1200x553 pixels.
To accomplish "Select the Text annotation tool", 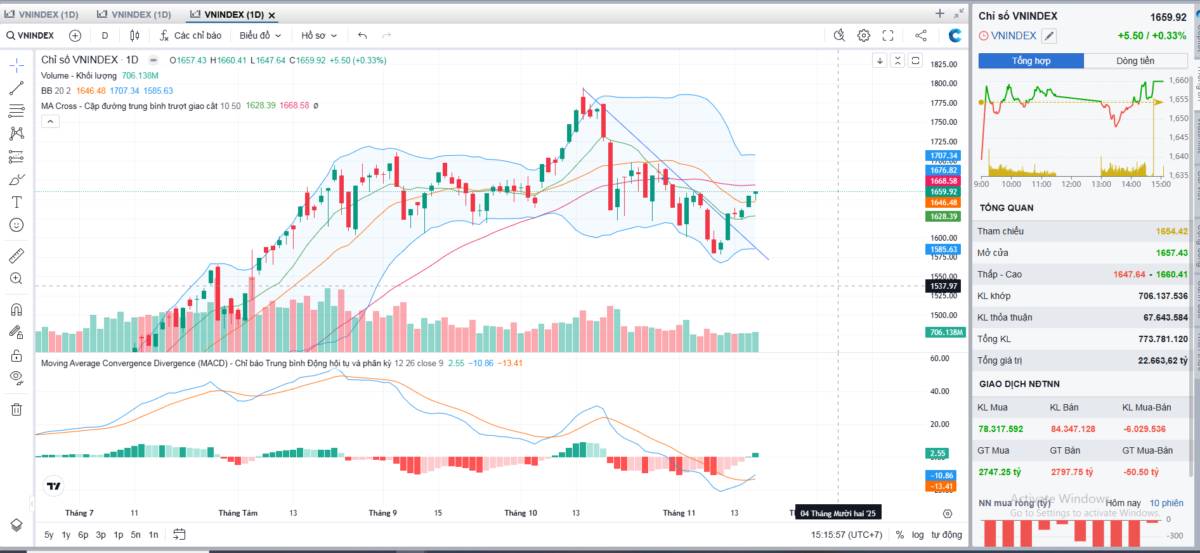I will tap(16, 202).
